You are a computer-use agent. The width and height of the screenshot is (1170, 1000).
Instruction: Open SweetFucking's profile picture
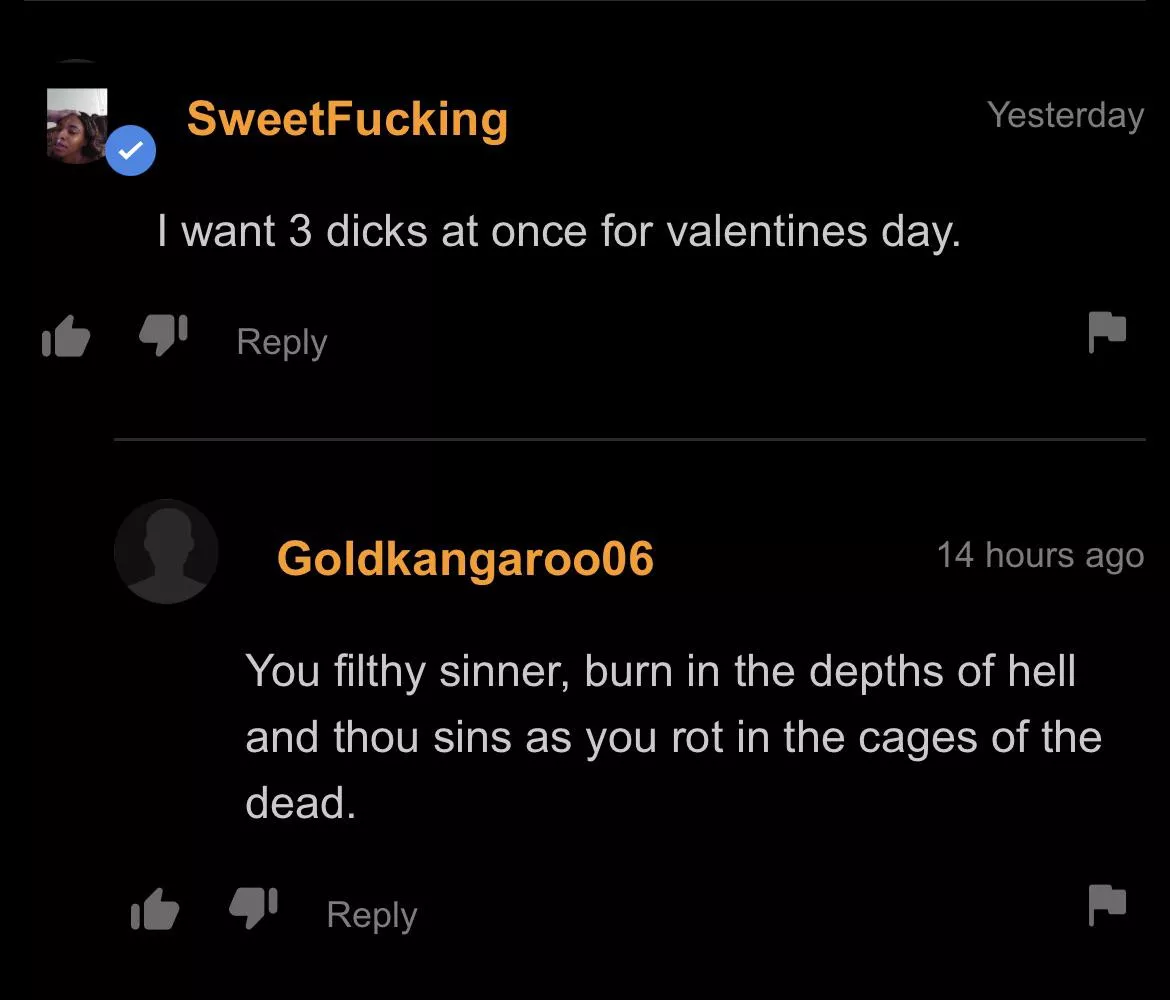(77, 124)
